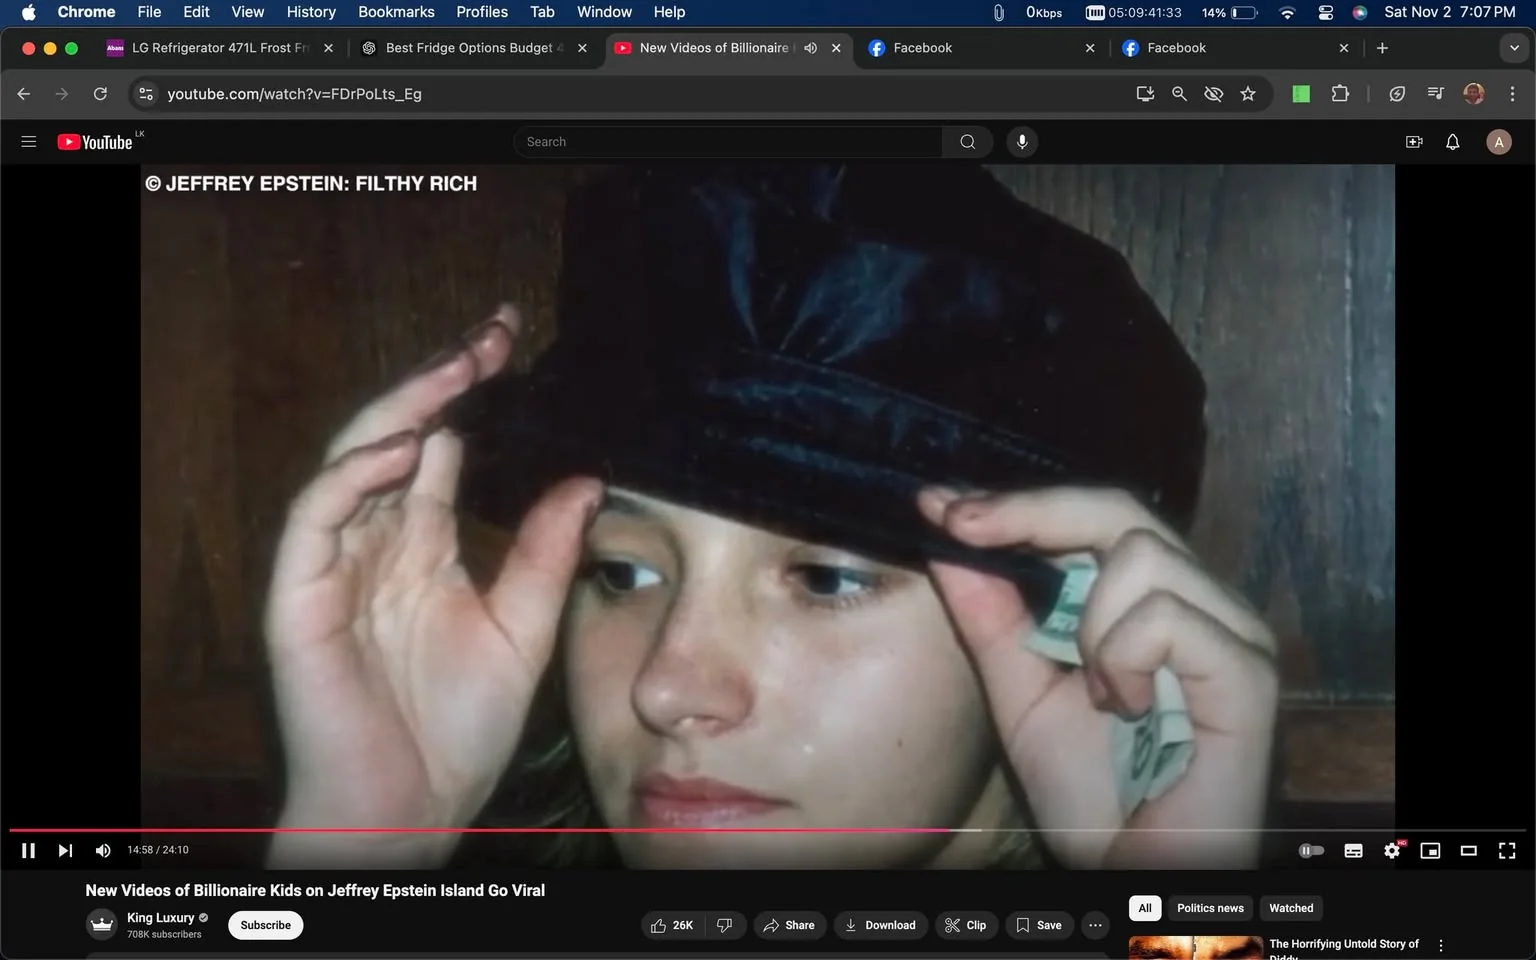Image resolution: width=1536 pixels, height=960 pixels.
Task: Install YouTube app from address bar
Action: coord(1145,94)
